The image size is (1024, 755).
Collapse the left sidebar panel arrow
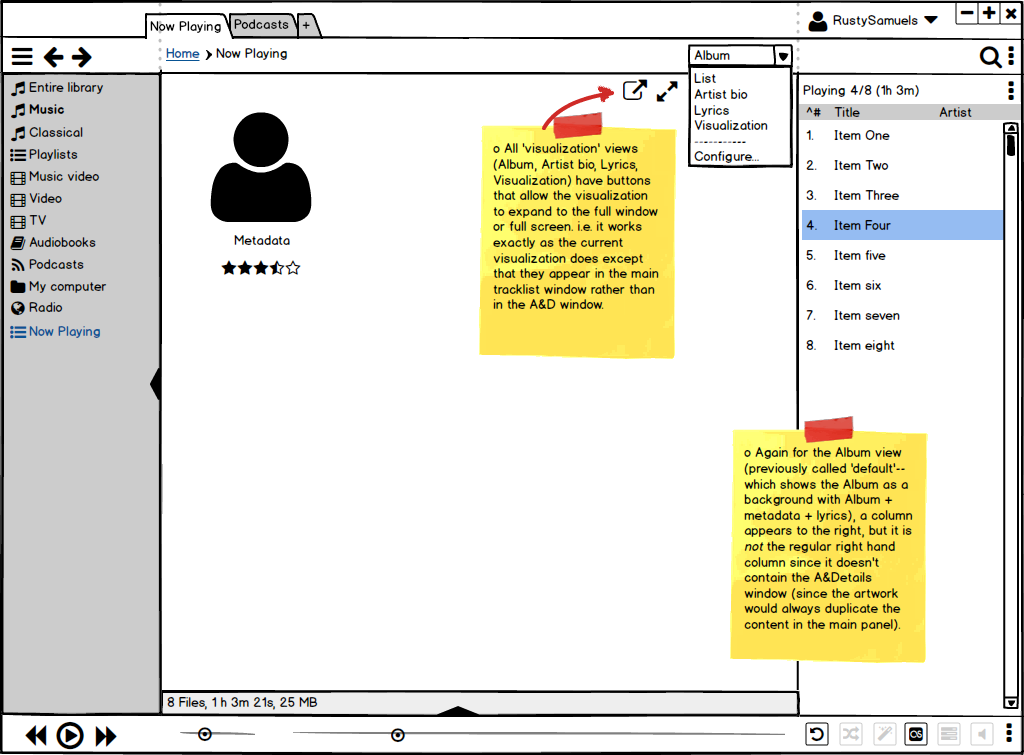(155, 383)
